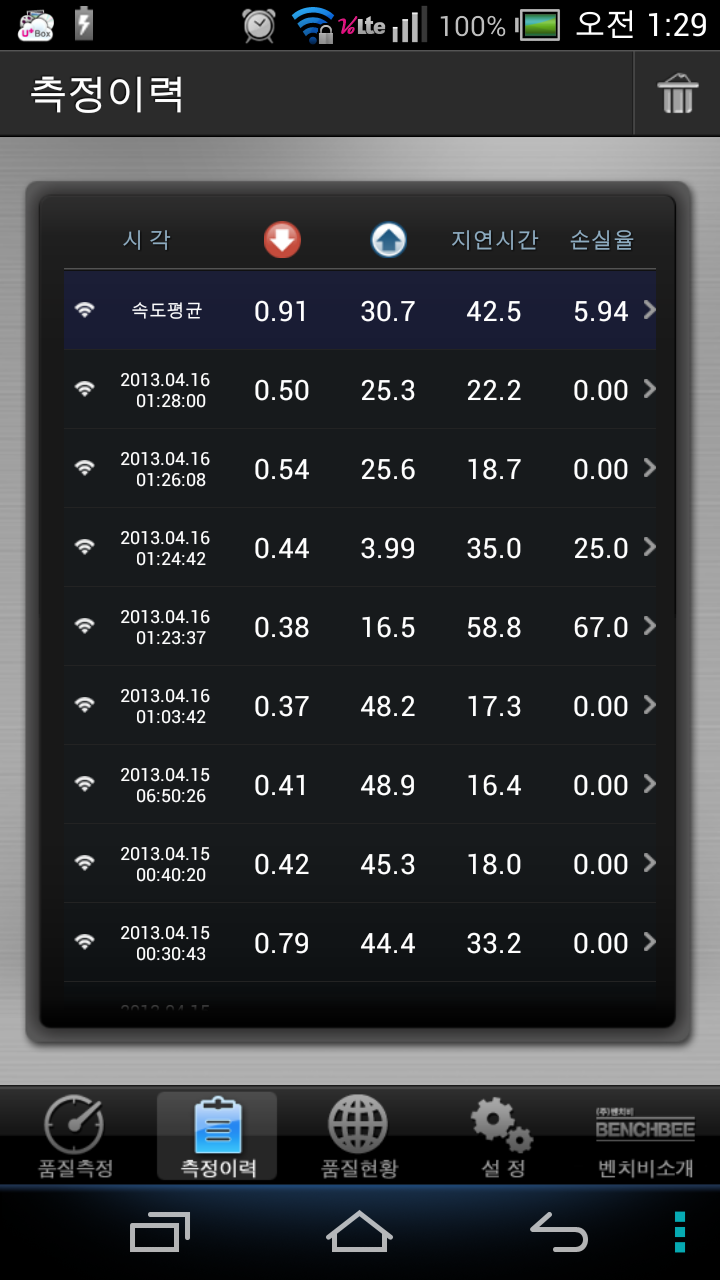Tap average upload value 30.7
720x1280 pixels.
[x=388, y=311]
